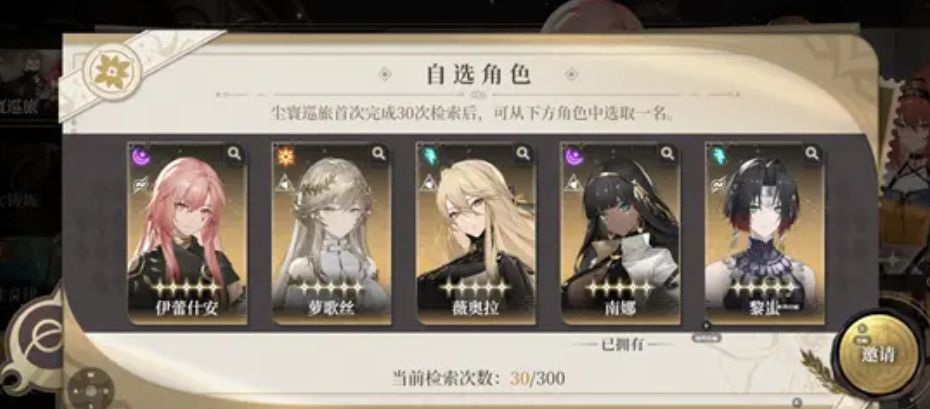Open magnifier details on 薇奥拉 card
The height and width of the screenshot is (409, 930).
coord(523,154)
